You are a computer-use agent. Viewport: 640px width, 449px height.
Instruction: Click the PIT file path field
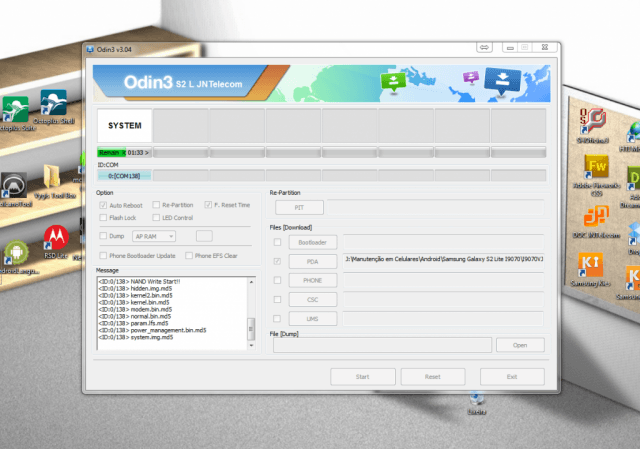(x=436, y=207)
